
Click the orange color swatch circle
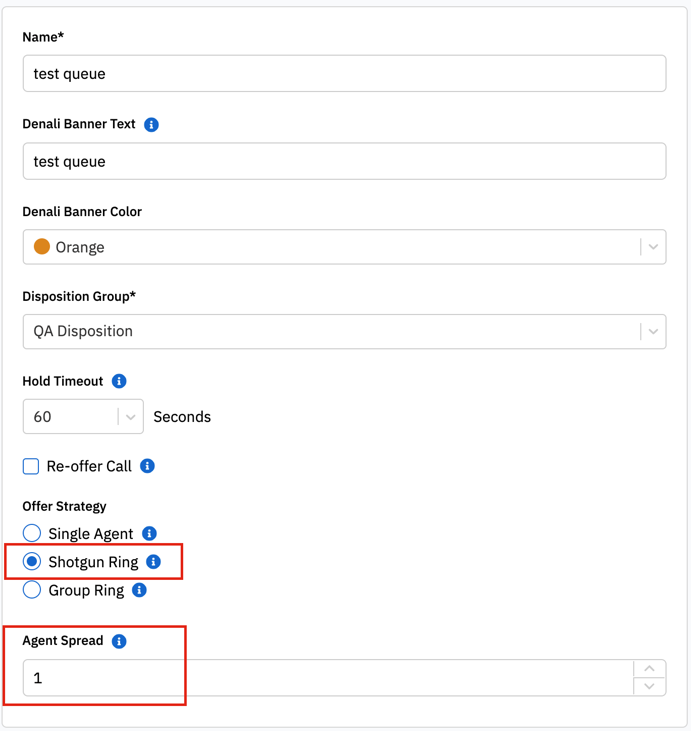pos(42,246)
